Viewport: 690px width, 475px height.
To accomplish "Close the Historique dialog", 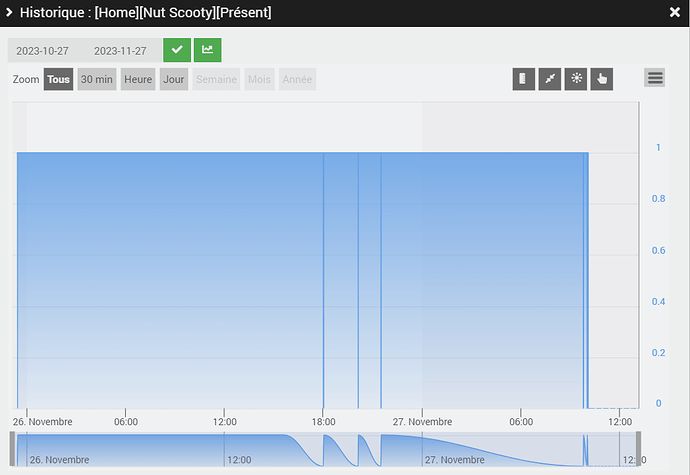I will coord(675,12).
